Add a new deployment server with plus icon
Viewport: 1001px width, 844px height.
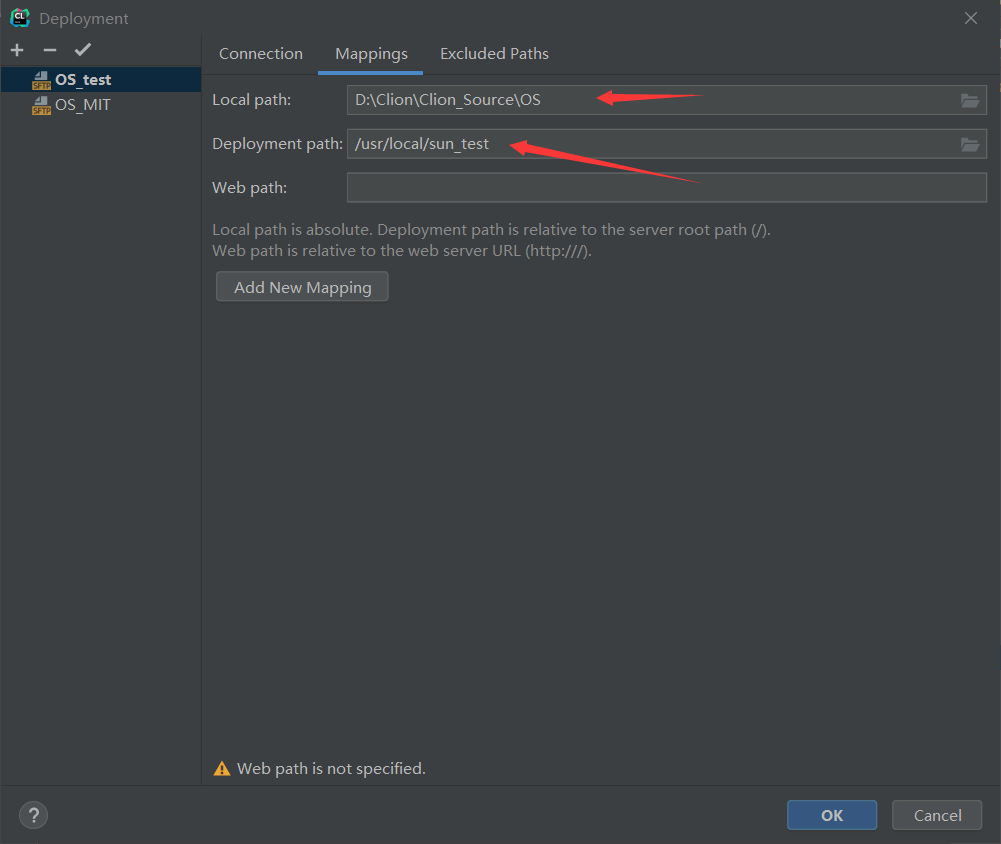pos(17,50)
